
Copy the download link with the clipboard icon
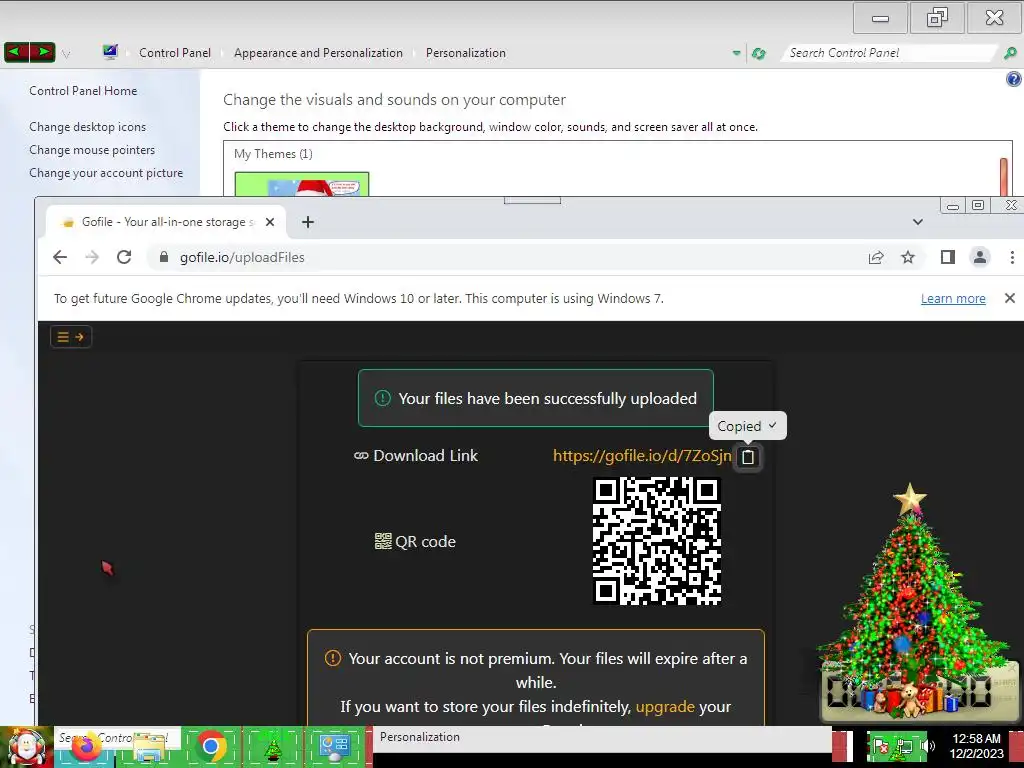coord(748,457)
